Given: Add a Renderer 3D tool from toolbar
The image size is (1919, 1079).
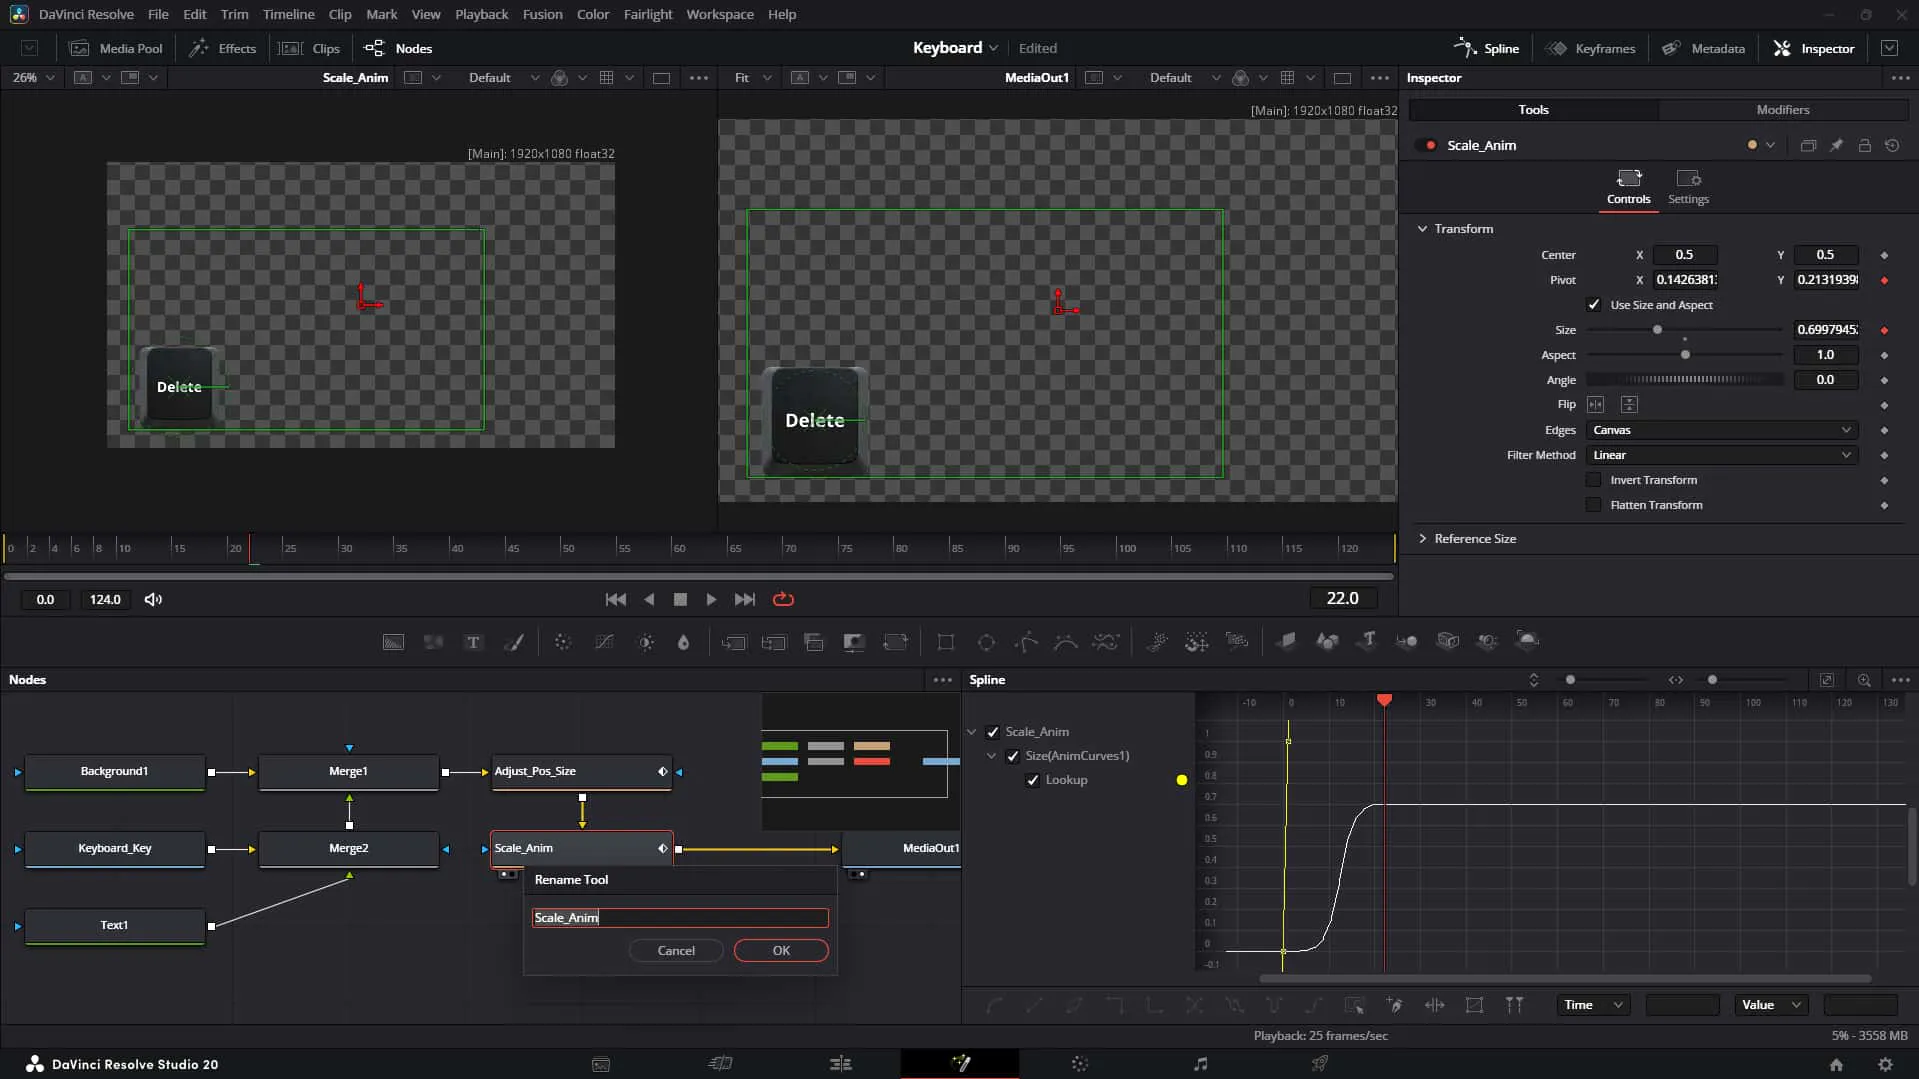Looking at the screenshot, I should (x=1527, y=641).
